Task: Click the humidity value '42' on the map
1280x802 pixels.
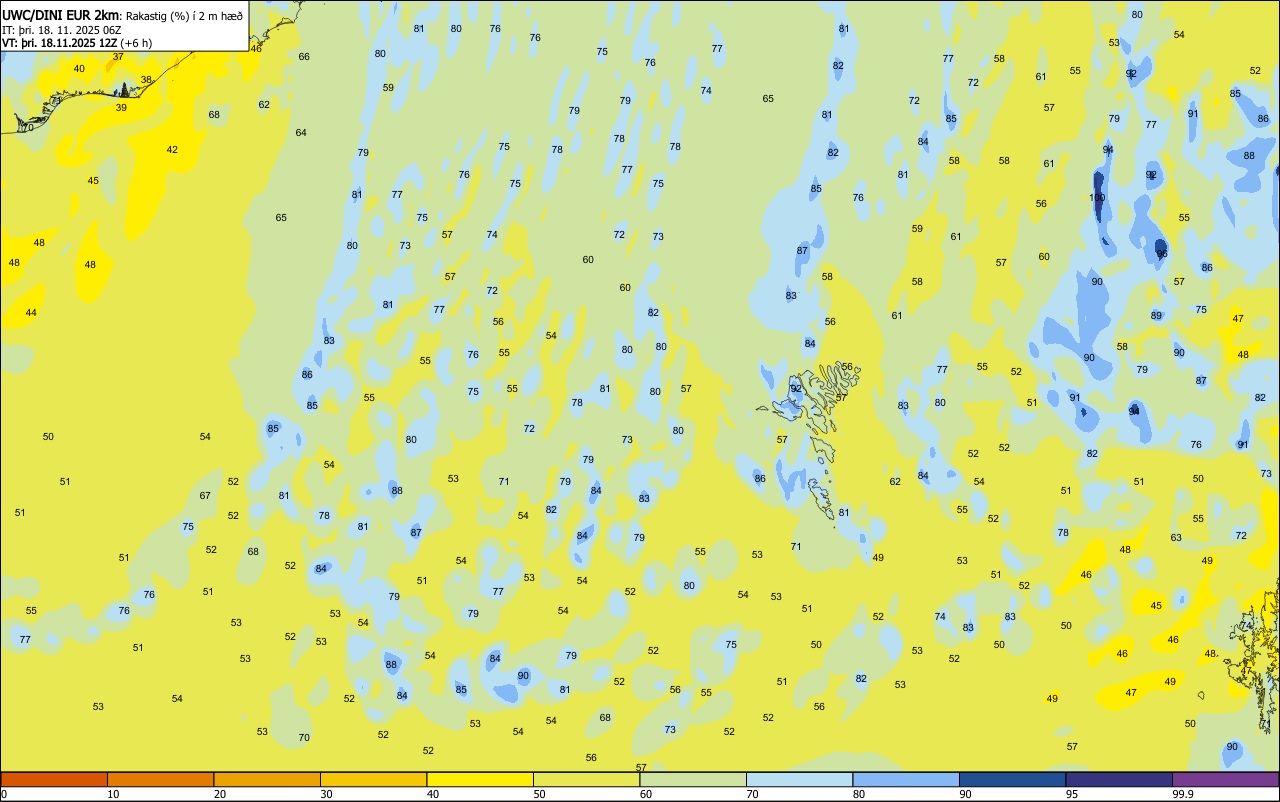Action: click(172, 149)
